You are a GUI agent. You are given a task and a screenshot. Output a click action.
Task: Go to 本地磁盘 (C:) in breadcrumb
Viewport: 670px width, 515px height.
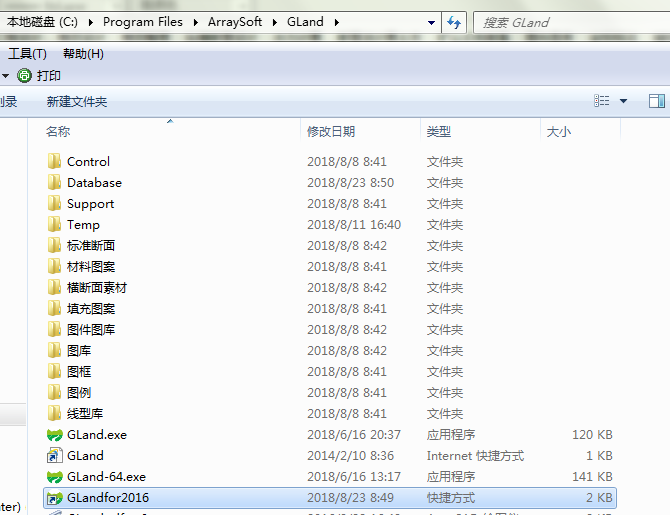[42, 22]
